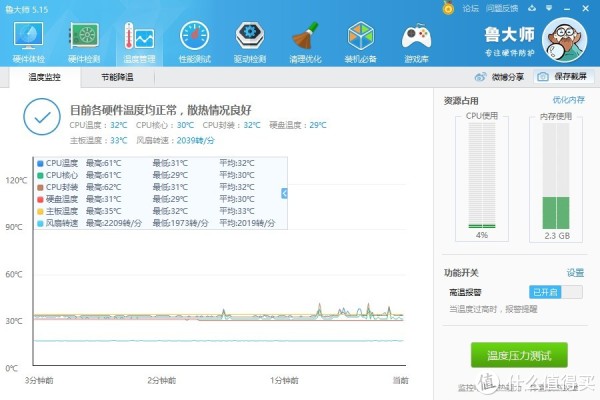
Task: Click 保存截屏 save screenshot button
Action: coord(564,77)
